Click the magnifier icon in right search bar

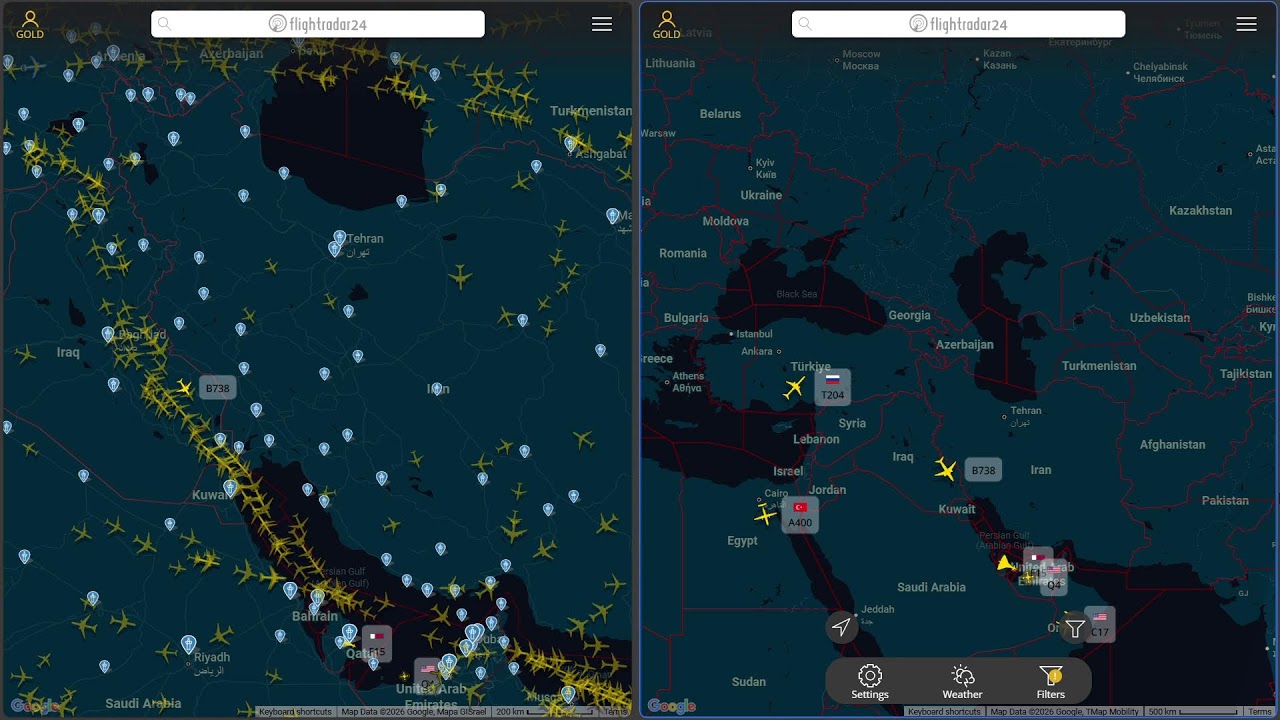pyautogui.click(x=805, y=24)
